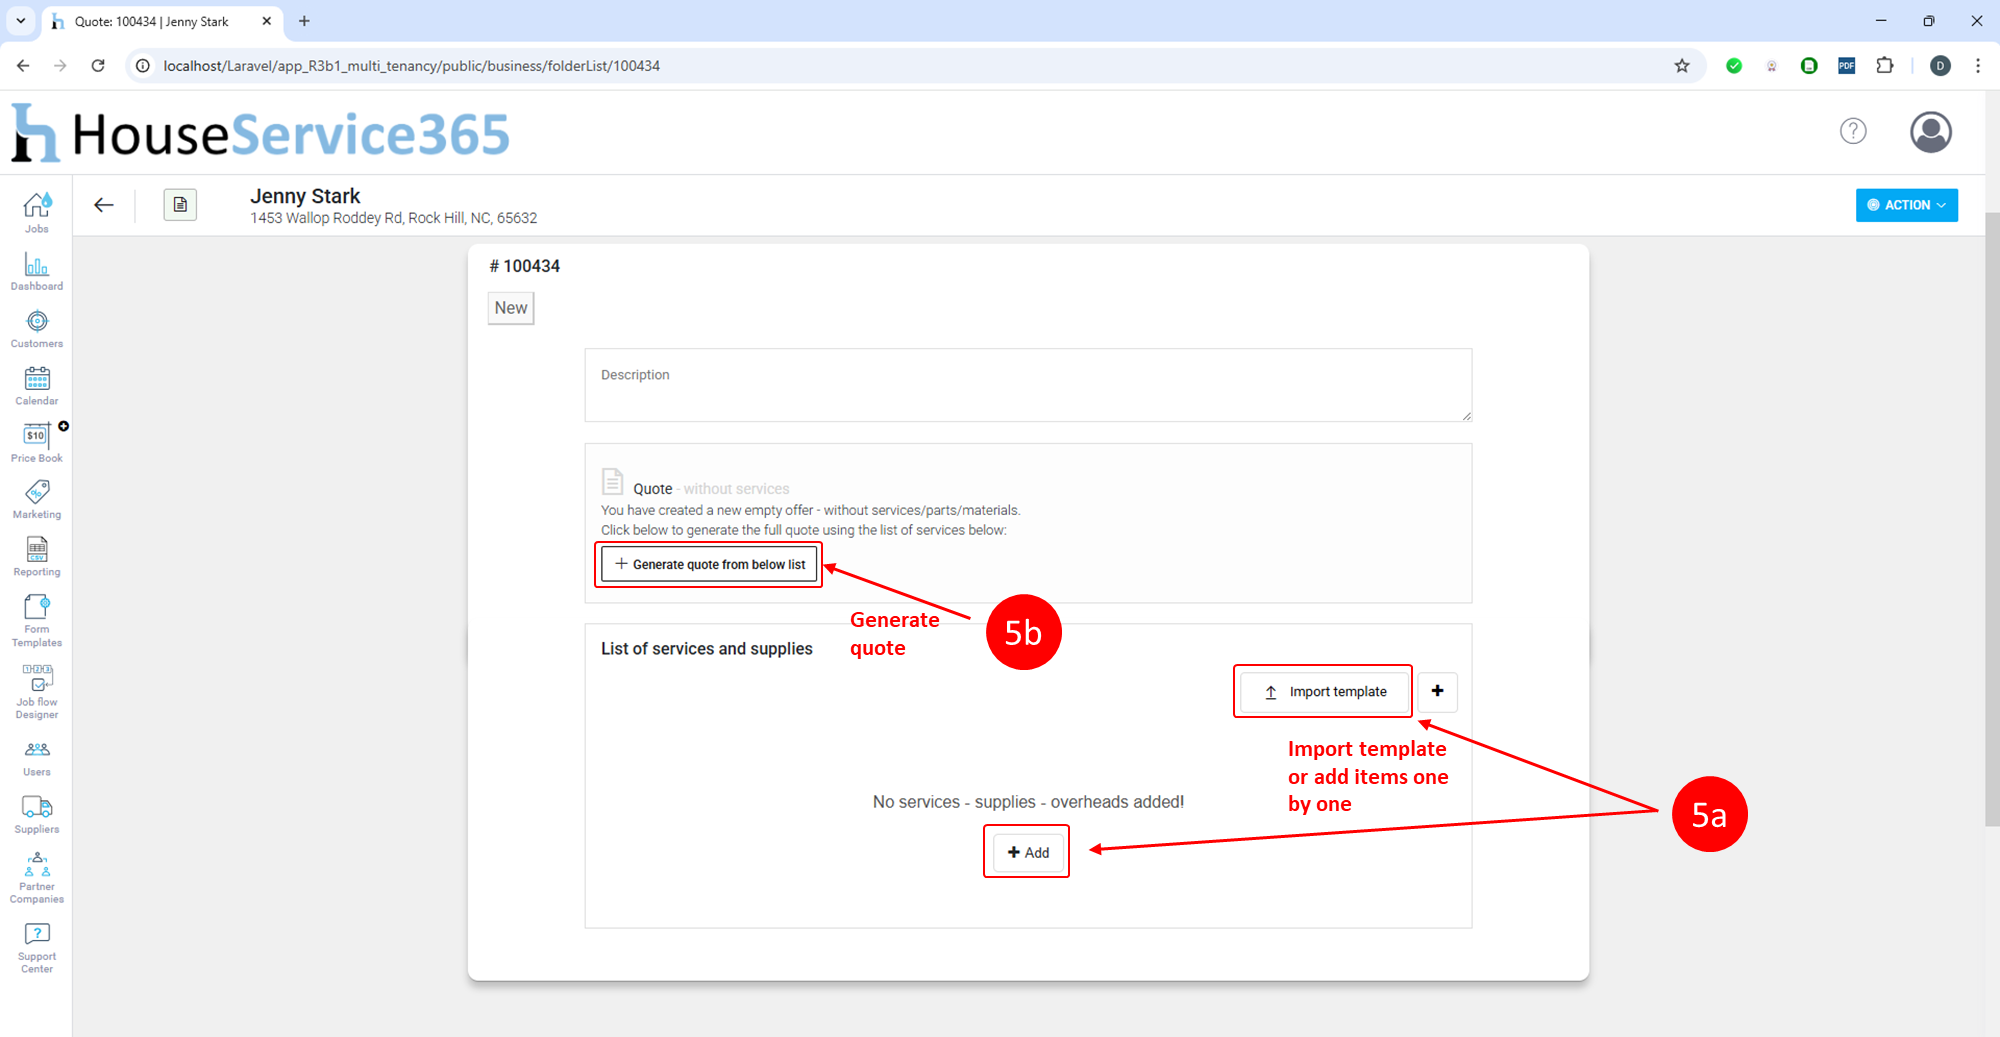Open the Jobs sidebar icon
Viewport: 2000px width, 1037px height.
coord(37,212)
